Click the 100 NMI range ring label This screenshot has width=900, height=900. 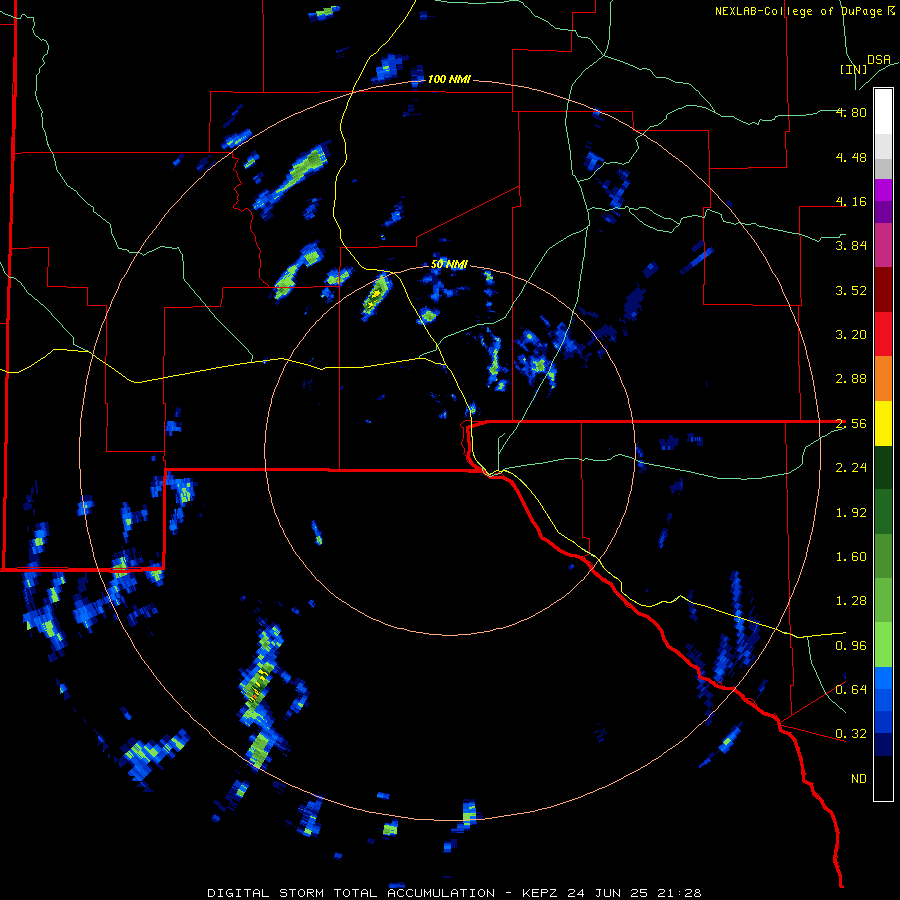pos(449,79)
